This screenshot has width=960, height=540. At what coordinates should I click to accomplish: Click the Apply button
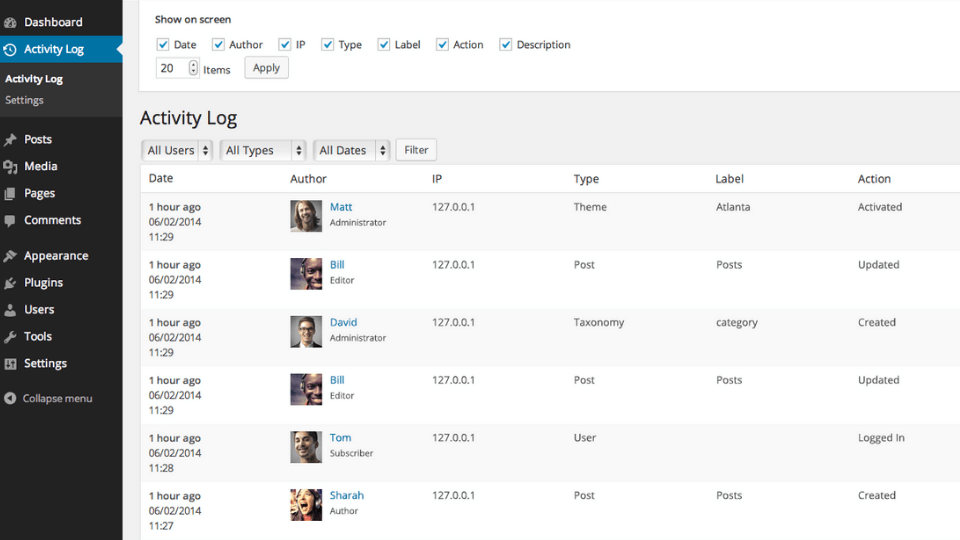pyautogui.click(x=266, y=68)
